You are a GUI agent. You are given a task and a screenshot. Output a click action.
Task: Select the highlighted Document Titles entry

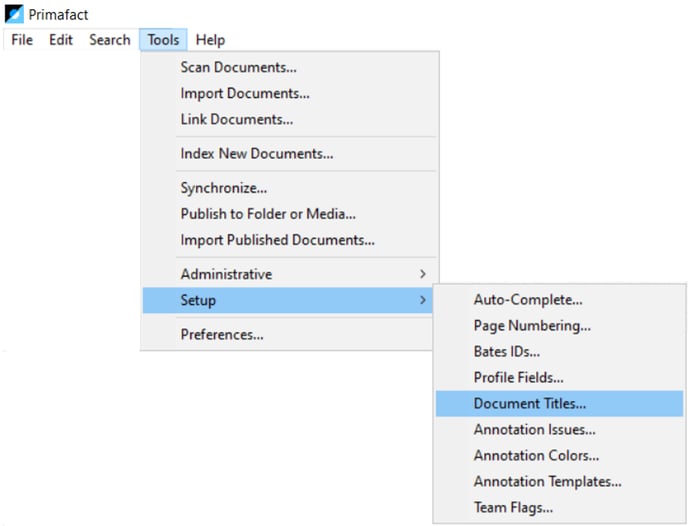[x=559, y=404]
